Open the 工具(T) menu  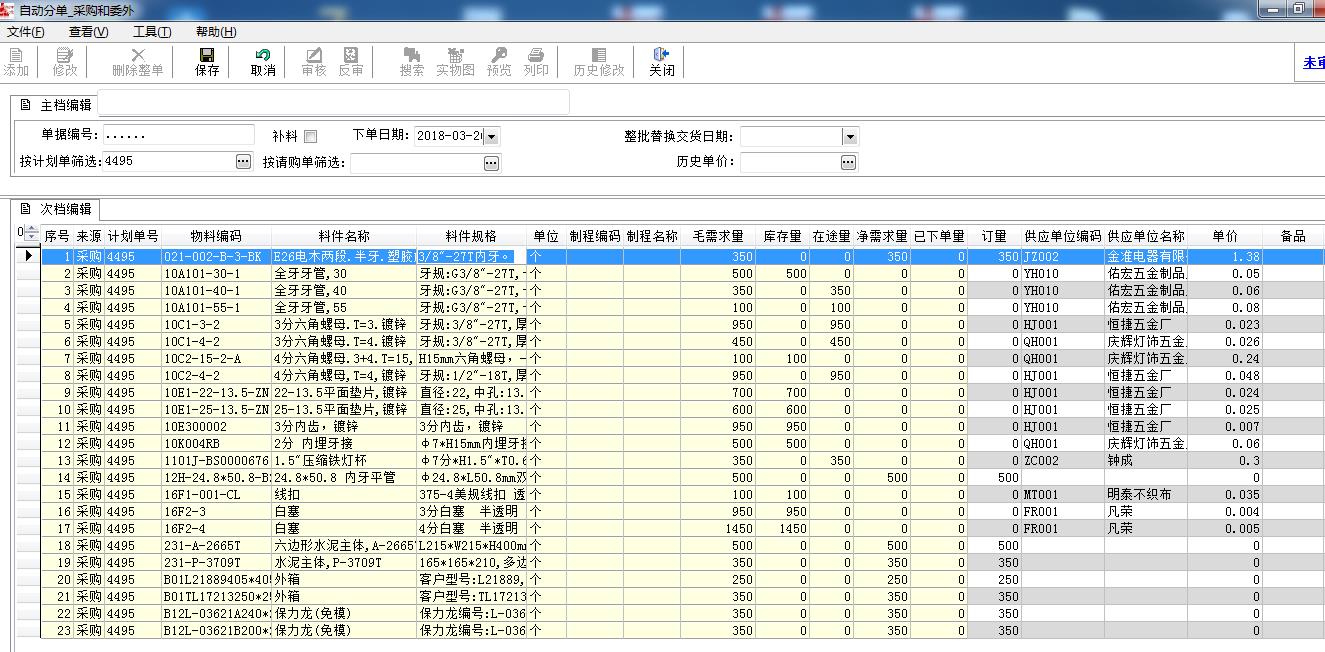[152, 32]
